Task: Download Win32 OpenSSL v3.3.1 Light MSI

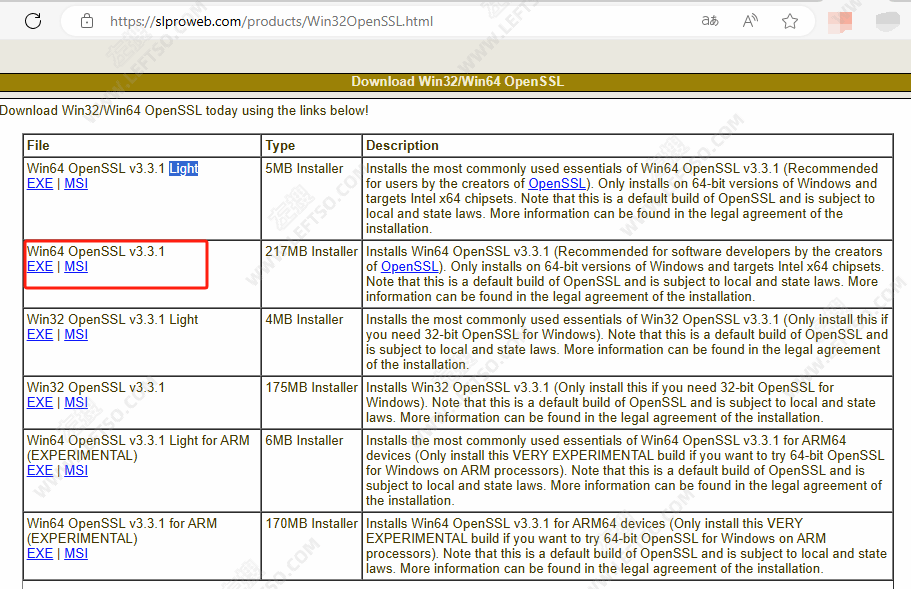Action: click(76, 335)
